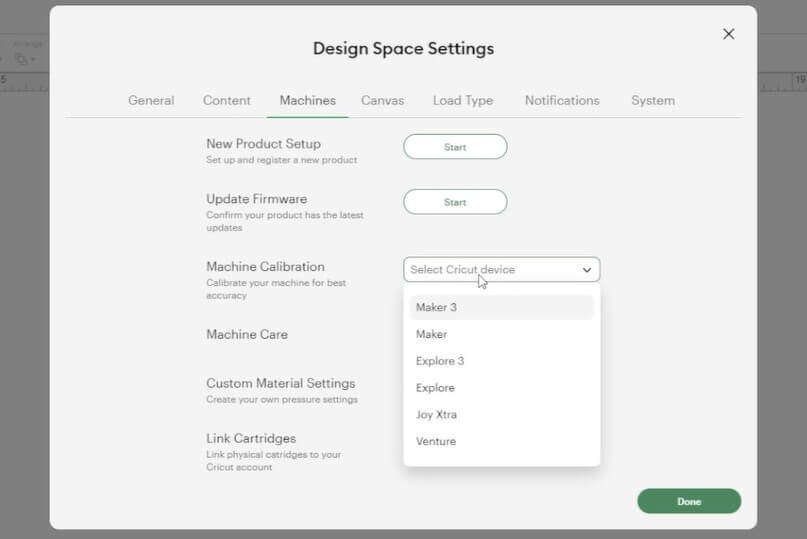Switch to the Notifications tab
The height and width of the screenshot is (539, 807).
coord(562,100)
